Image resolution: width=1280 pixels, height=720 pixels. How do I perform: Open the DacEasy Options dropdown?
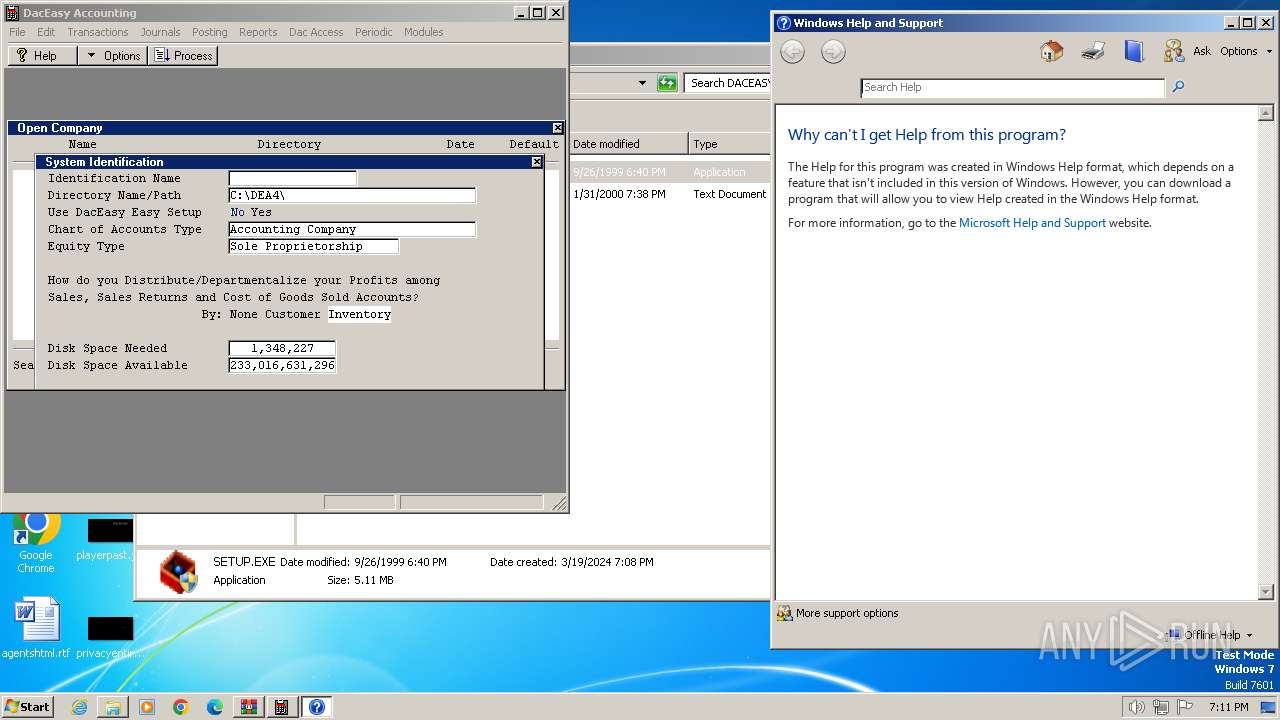[x=113, y=56]
